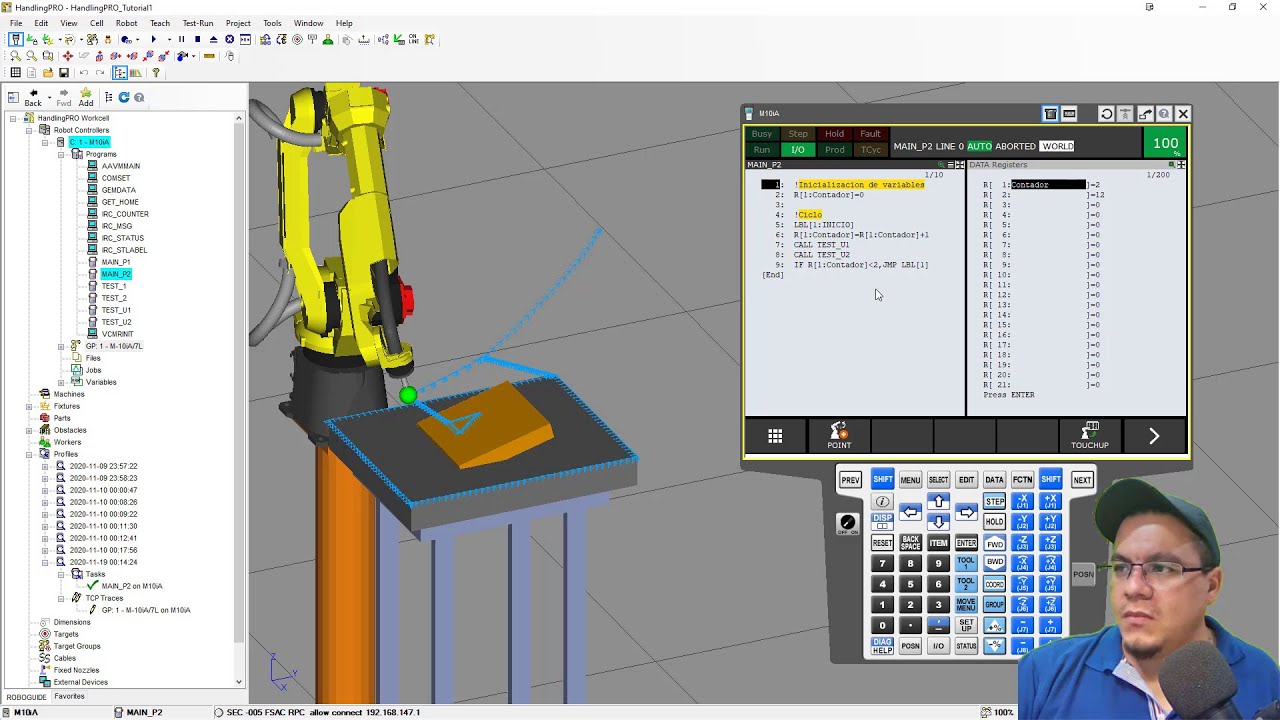Image resolution: width=1280 pixels, height=720 pixels.
Task: Click the RESET key on teach pendant
Action: coord(882,543)
